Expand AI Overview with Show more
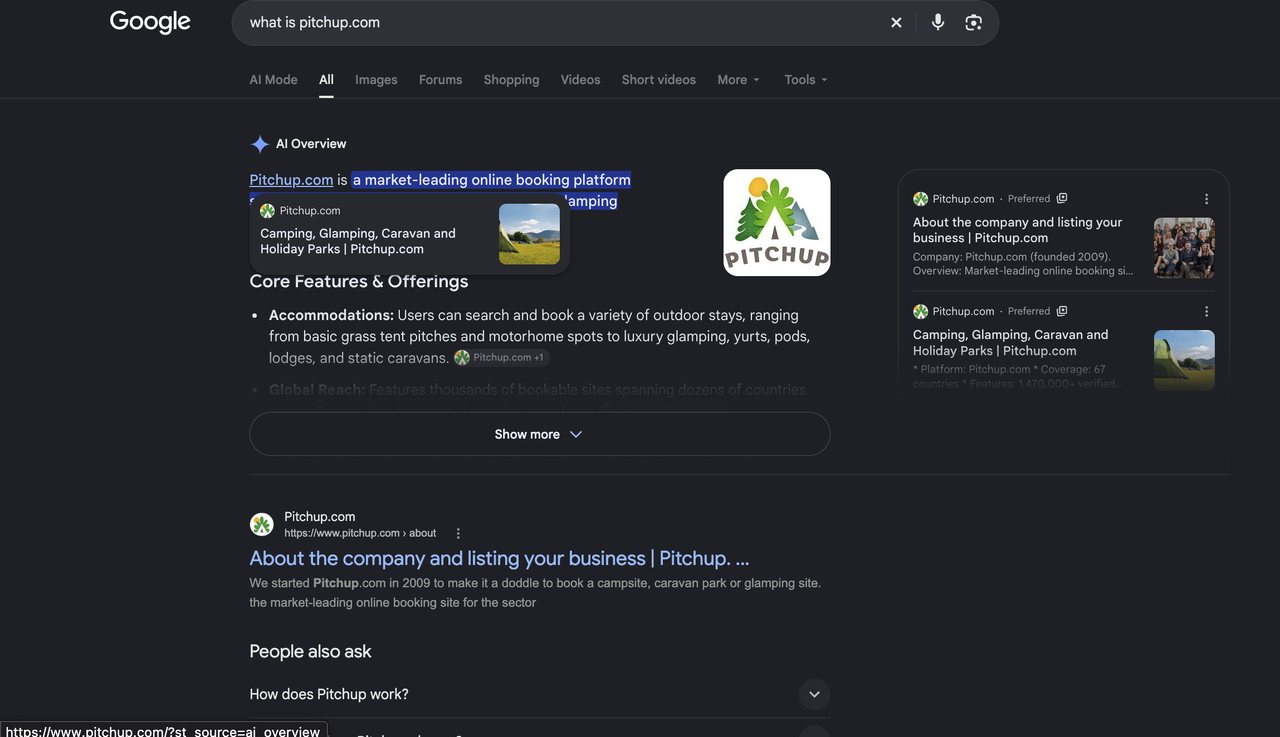Viewport: 1280px width, 737px height. tap(540, 434)
